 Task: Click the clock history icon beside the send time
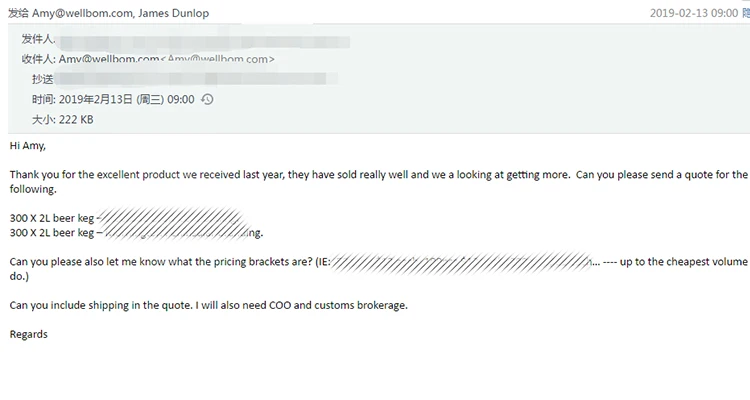tap(207, 100)
